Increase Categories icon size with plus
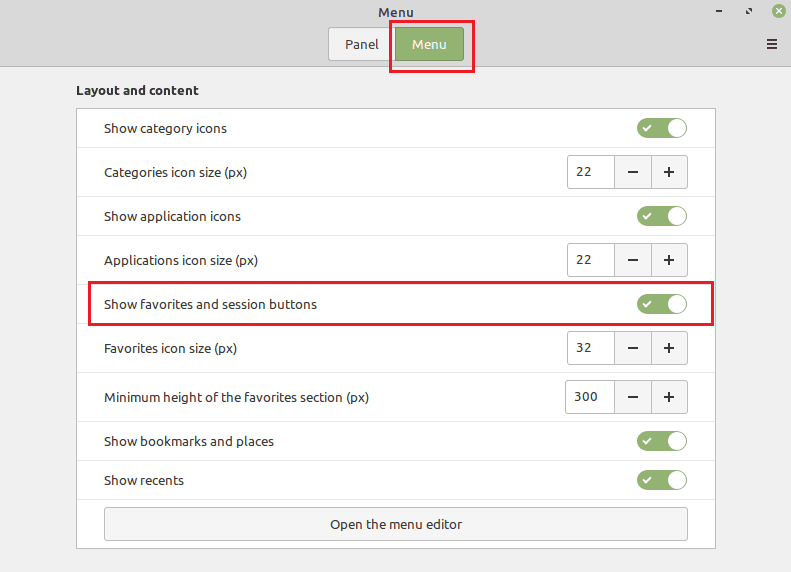This screenshot has height=572, width=791. pos(669,172)
